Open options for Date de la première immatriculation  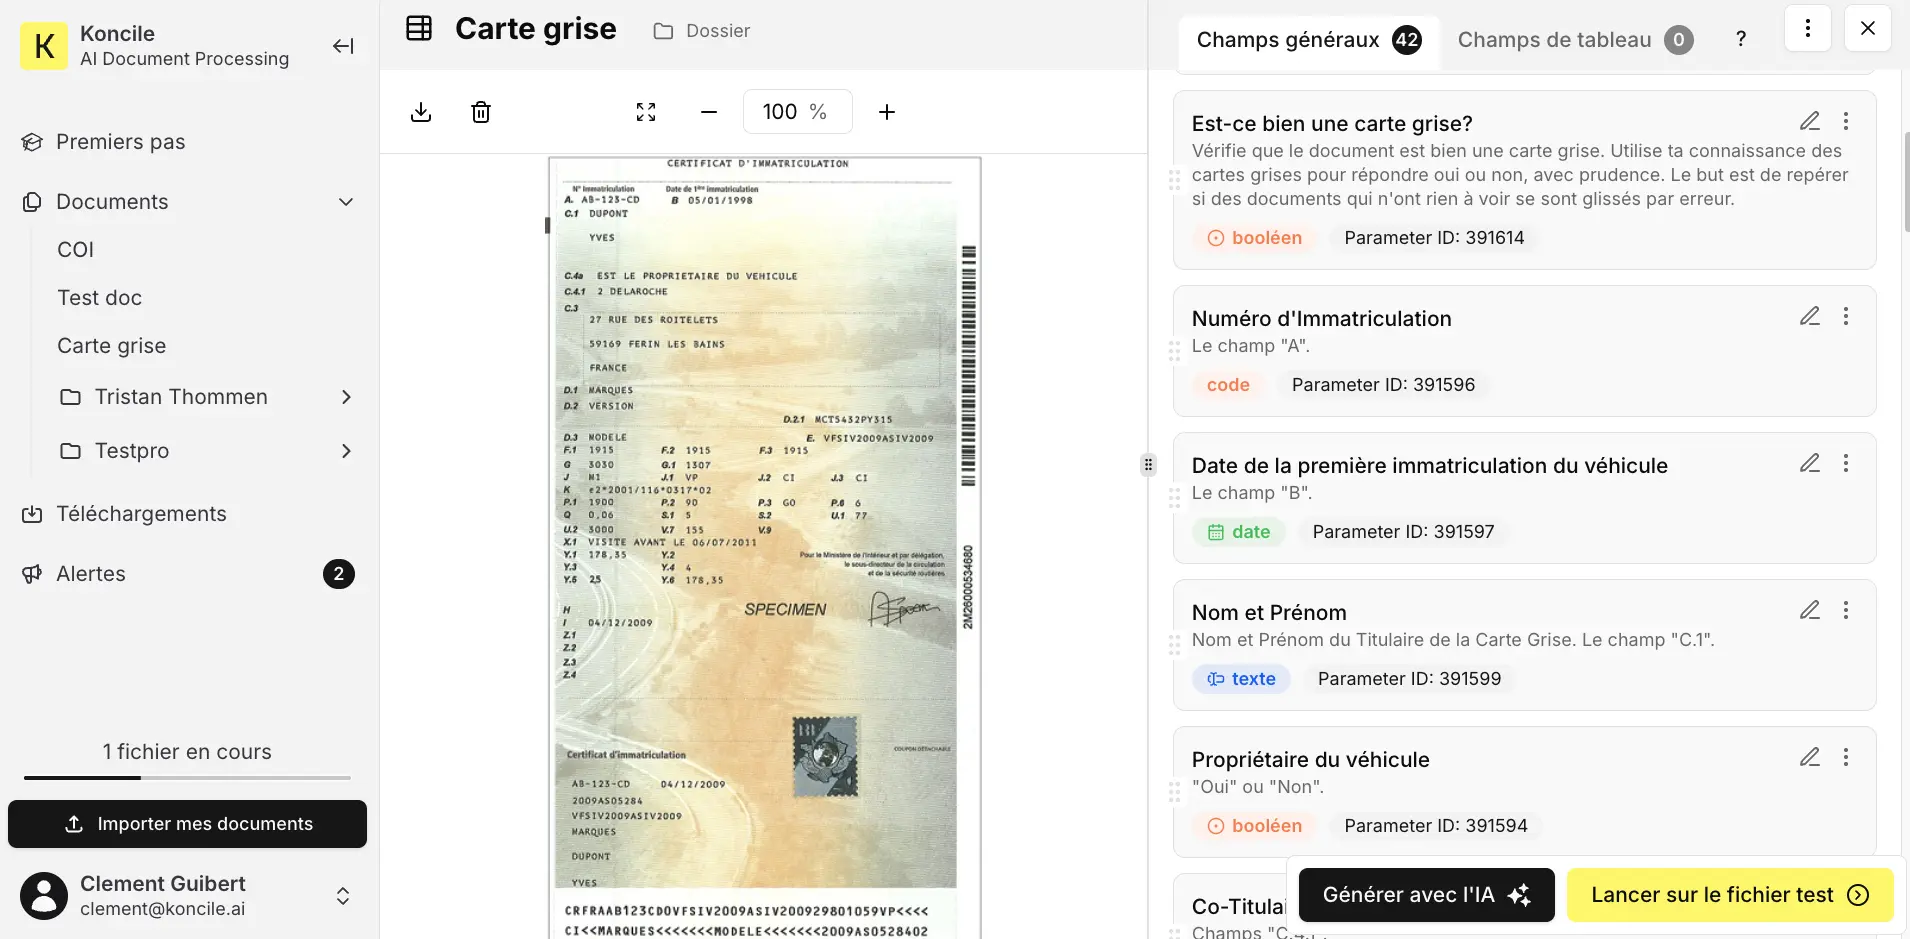(x=1846, y=463)
